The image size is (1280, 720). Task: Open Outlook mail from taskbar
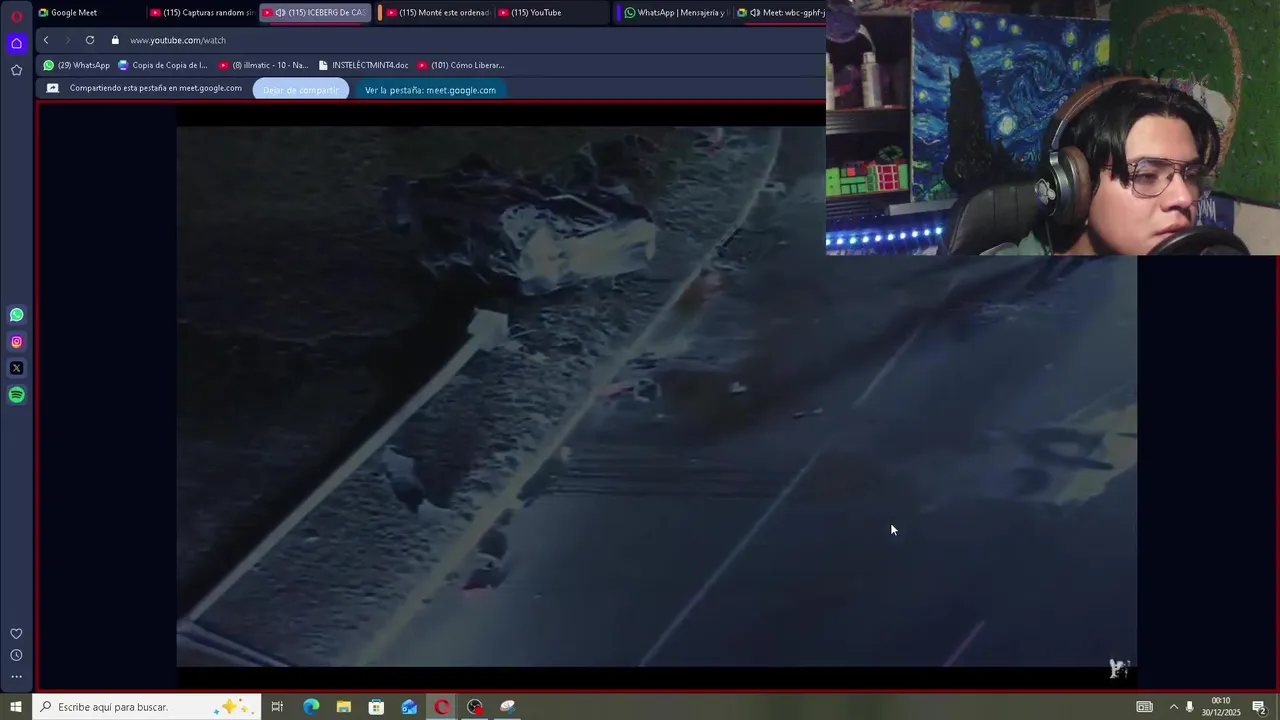point(409,707)
